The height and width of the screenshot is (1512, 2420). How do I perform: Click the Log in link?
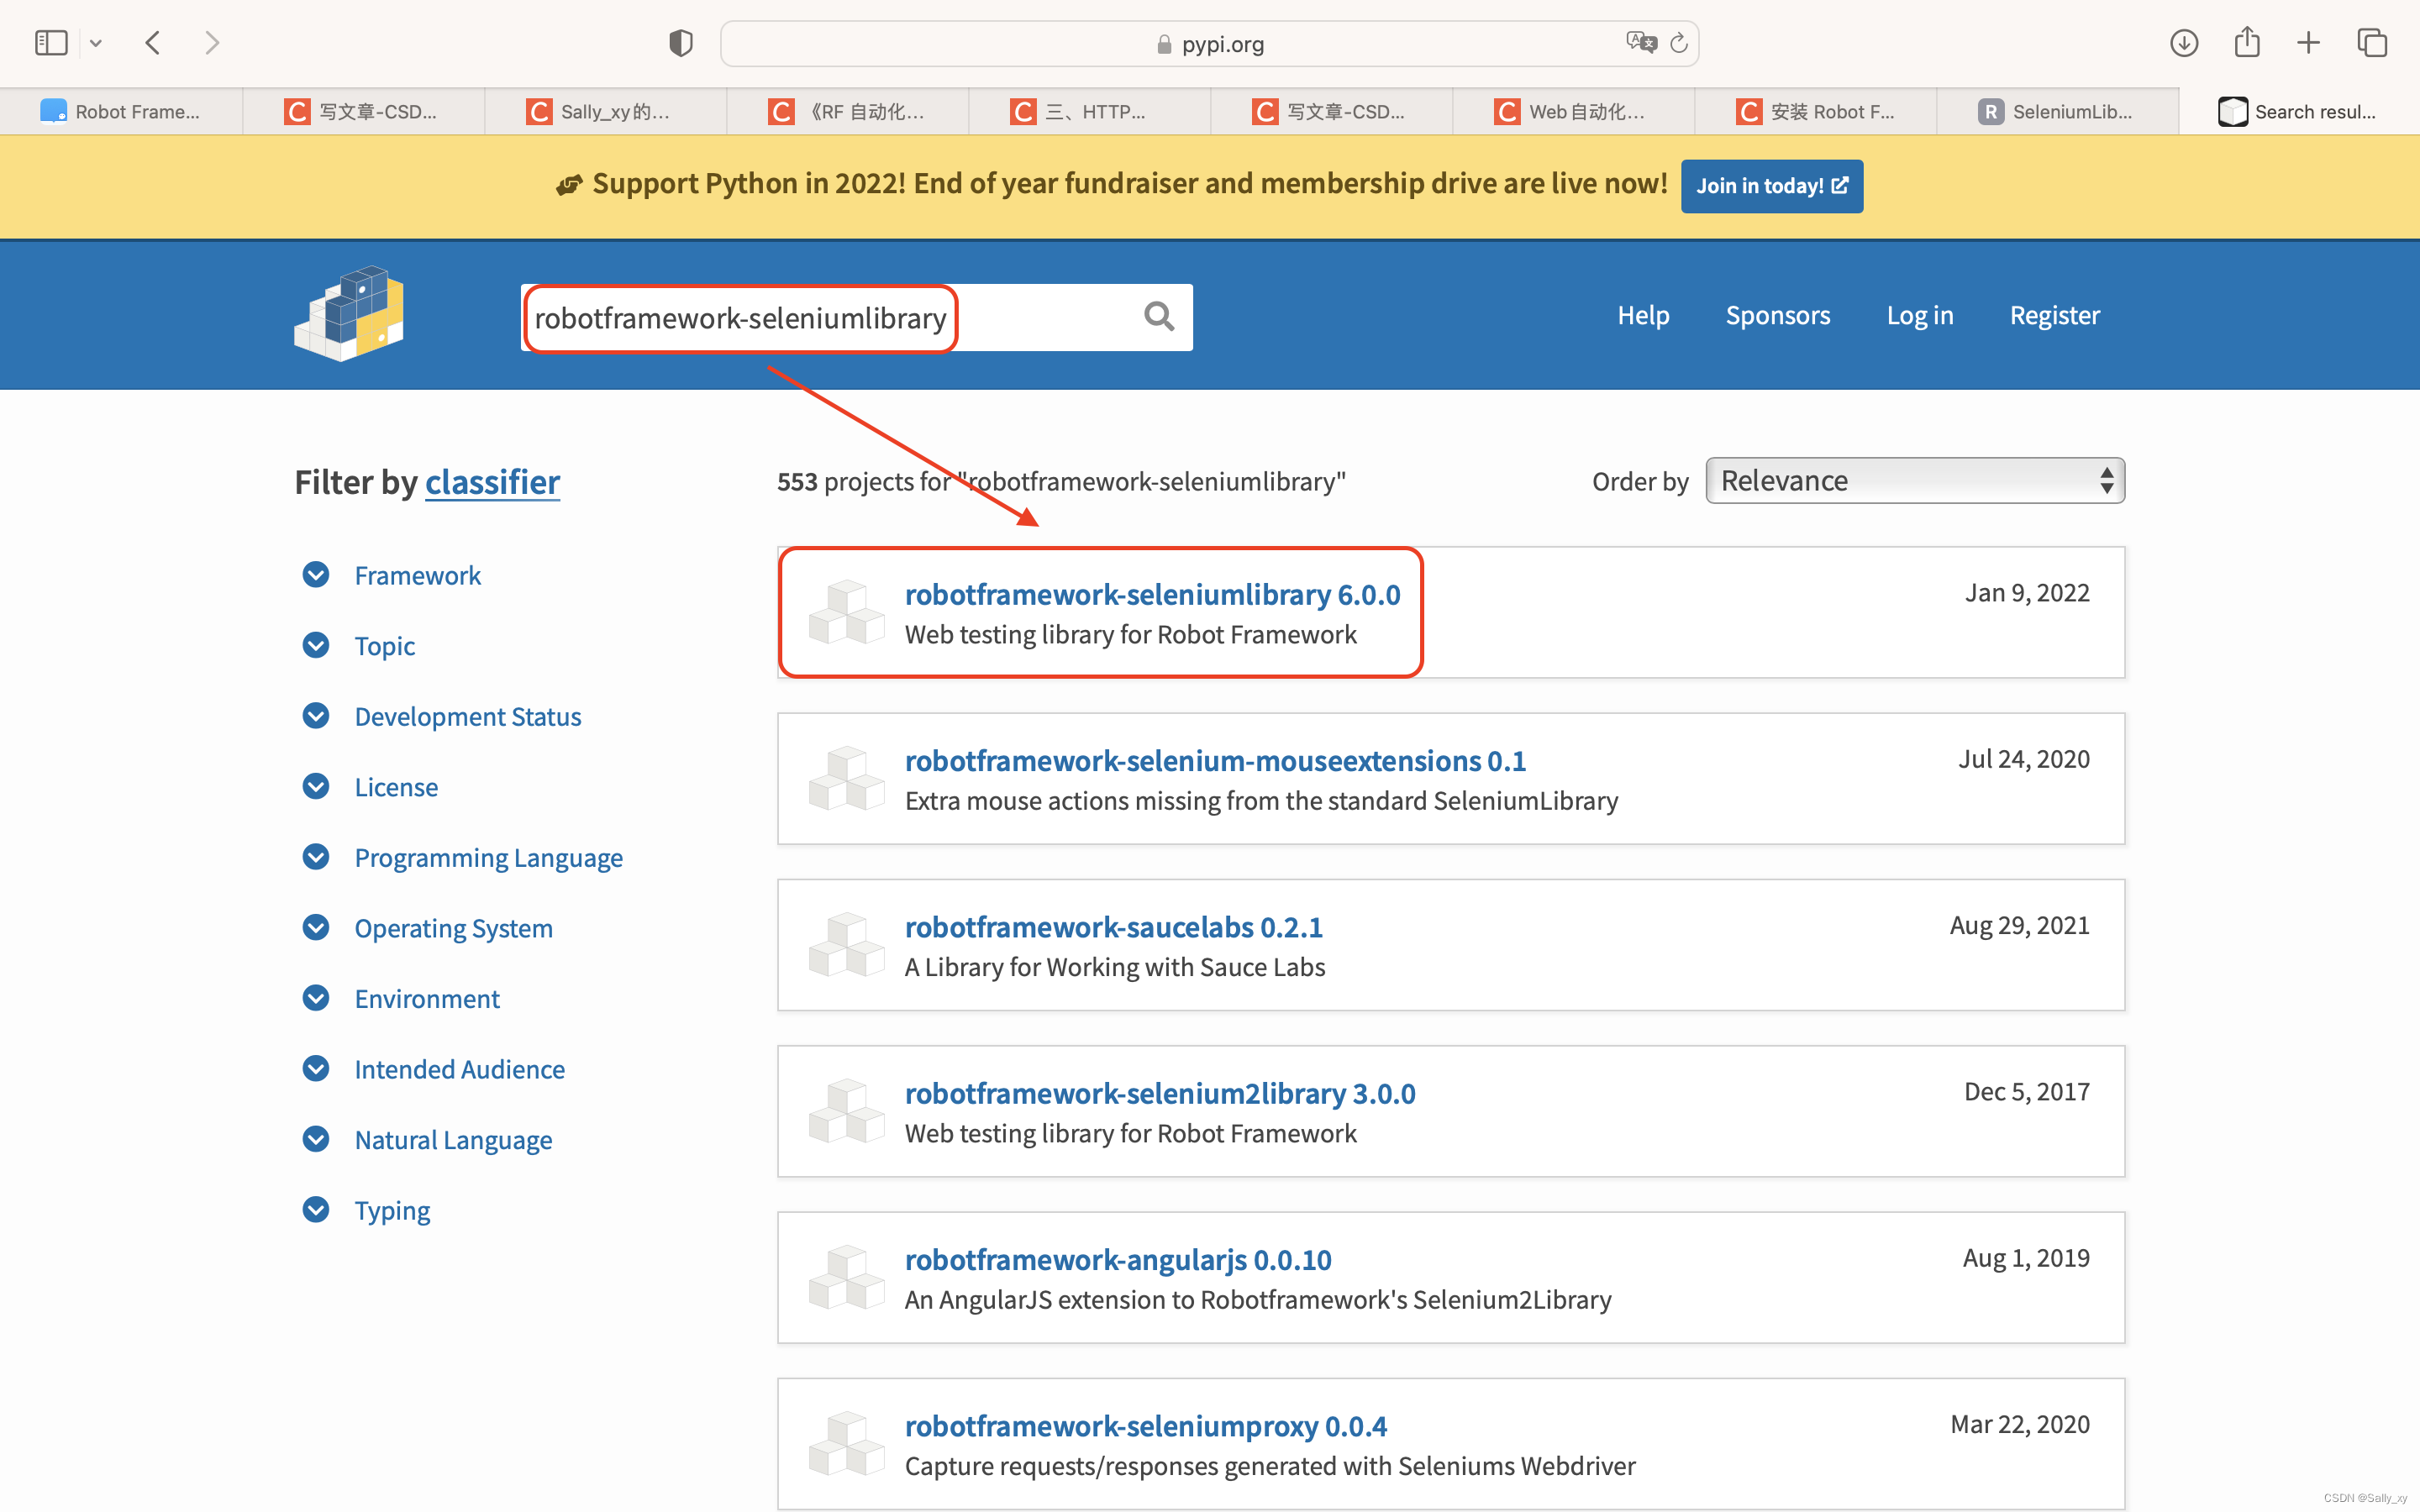[x=1919, y=315]
